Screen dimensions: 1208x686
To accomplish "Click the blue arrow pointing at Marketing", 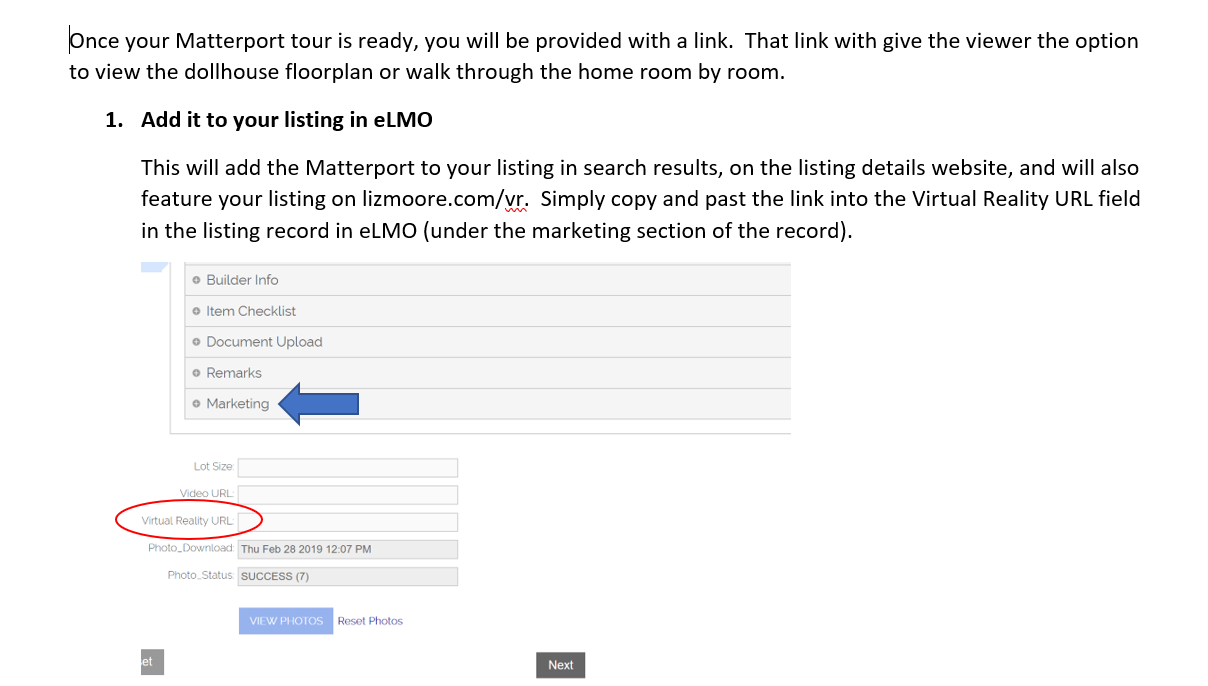I will click(x=318, y=404).
